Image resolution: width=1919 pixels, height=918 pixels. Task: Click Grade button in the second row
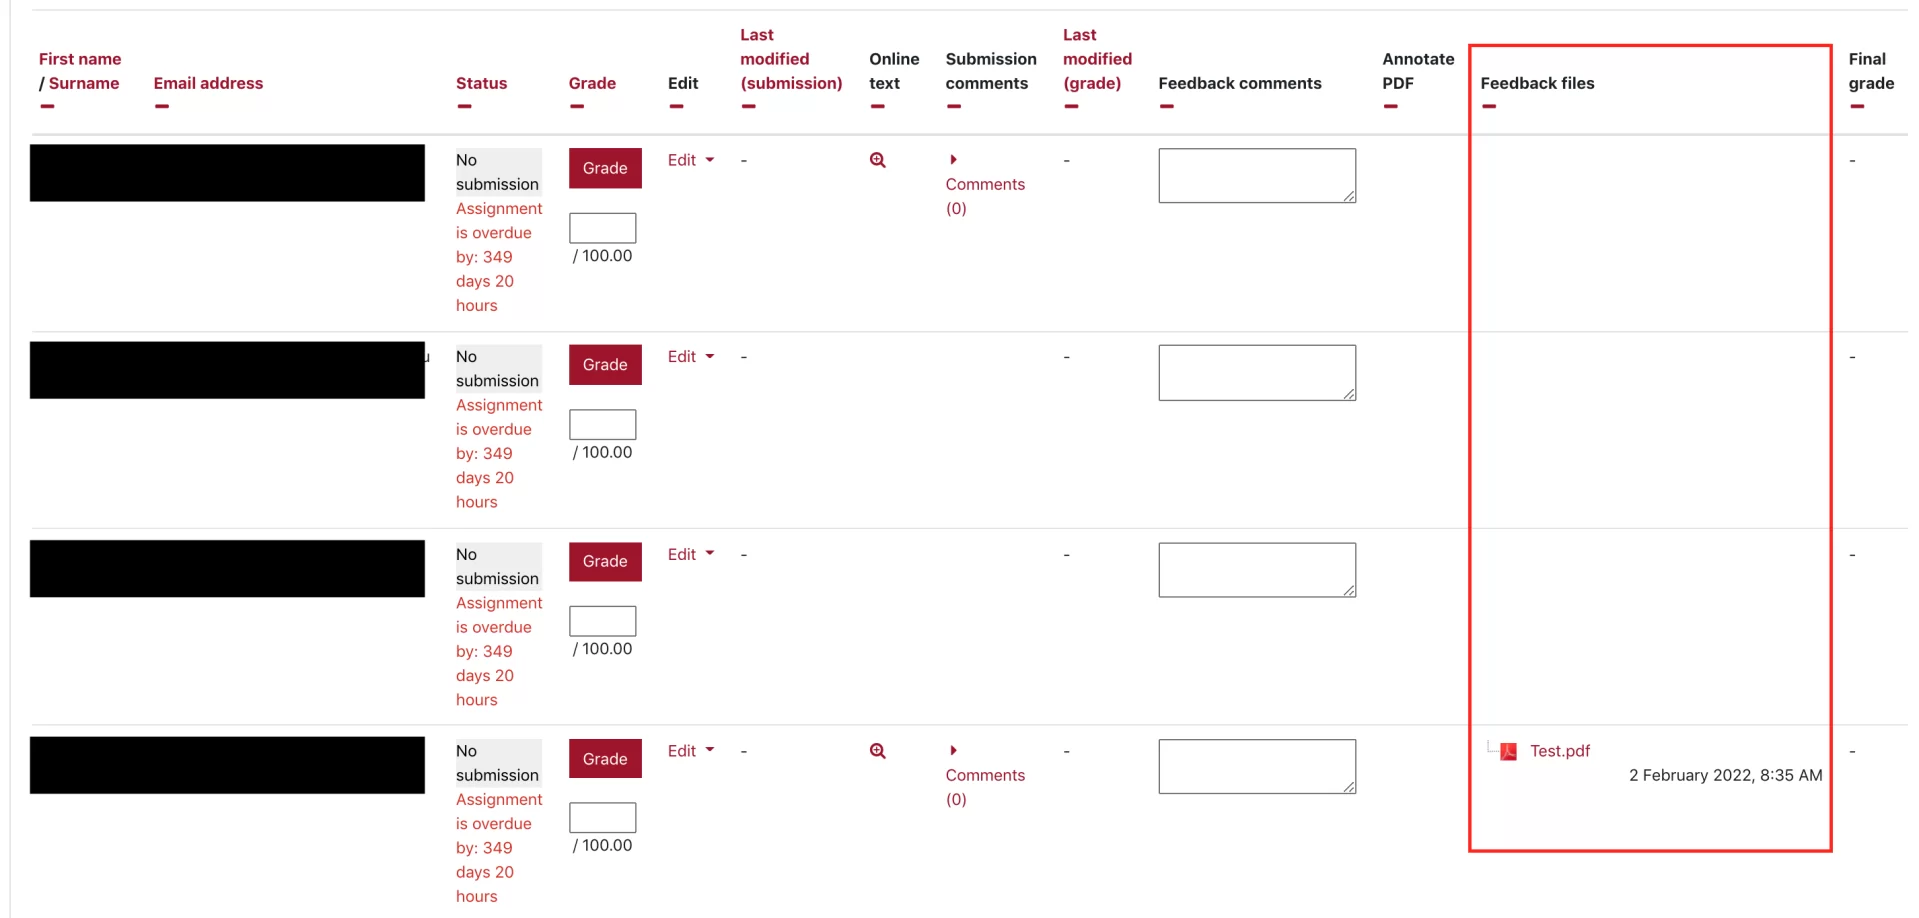pos(605,365)
